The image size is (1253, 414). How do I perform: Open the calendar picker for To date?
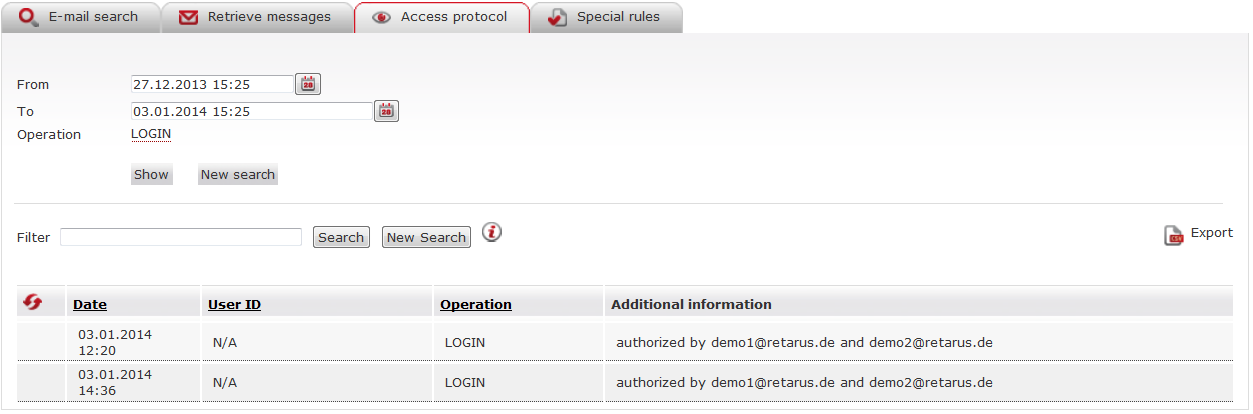point(386,111)
